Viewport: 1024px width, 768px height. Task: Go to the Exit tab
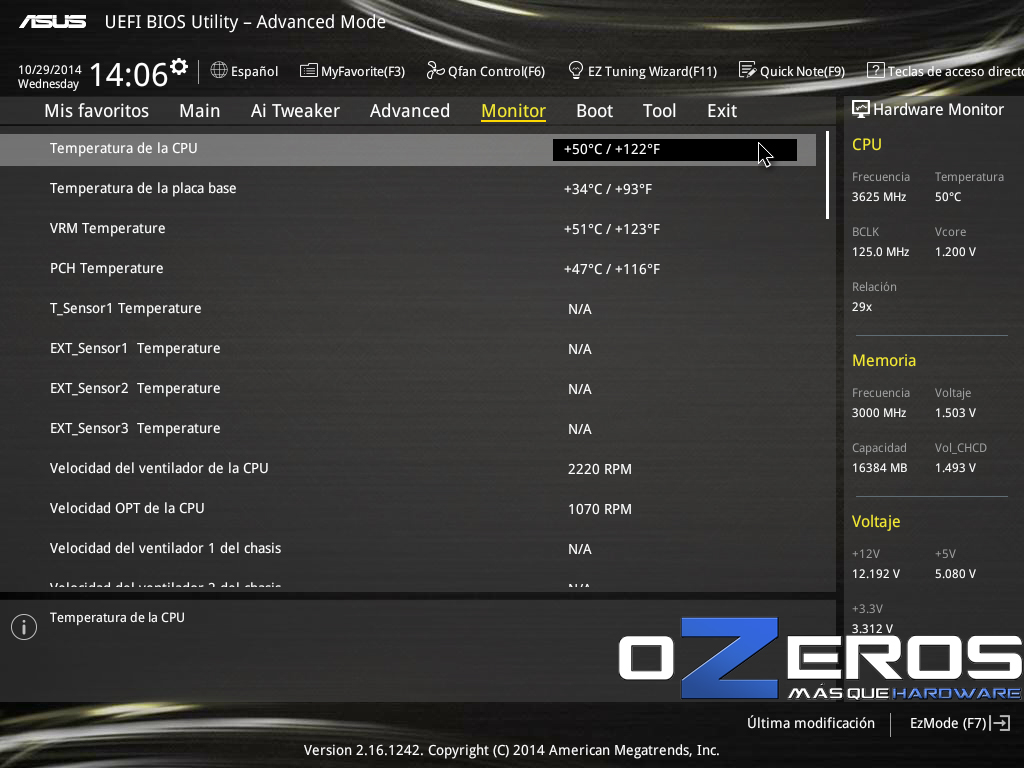(x=722, y=111)
